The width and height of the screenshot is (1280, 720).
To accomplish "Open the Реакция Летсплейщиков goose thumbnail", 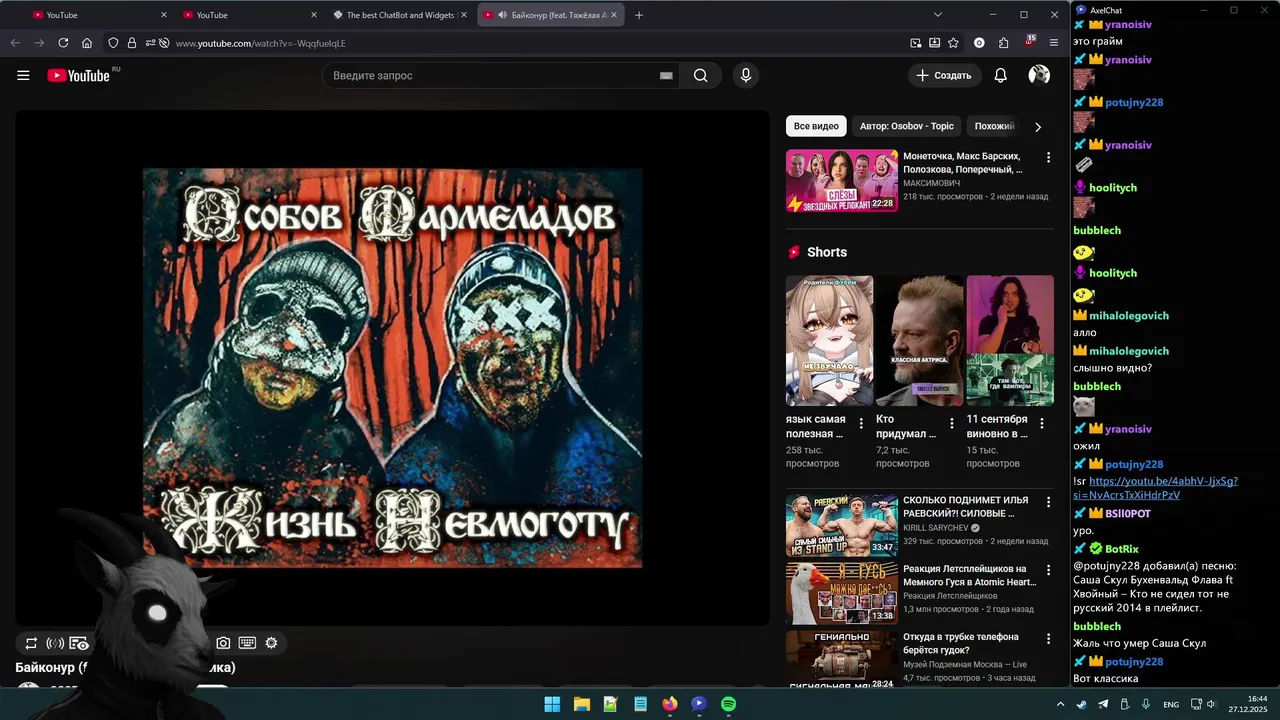I will click(842, 593).
